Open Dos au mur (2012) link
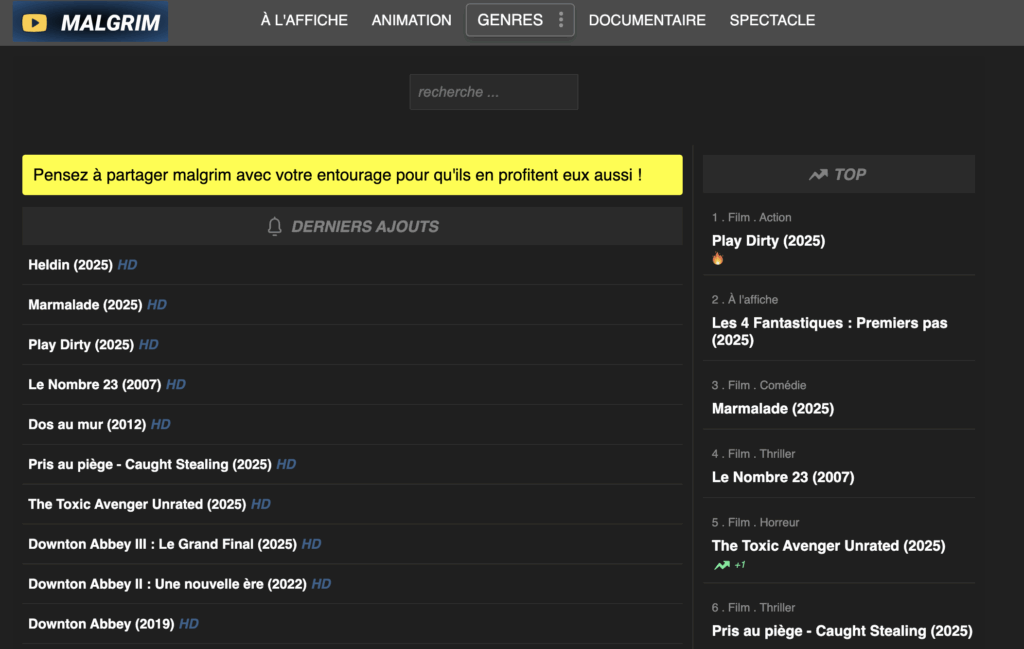The height and width of the screenshot is (649, 1024). coord(86,425)
